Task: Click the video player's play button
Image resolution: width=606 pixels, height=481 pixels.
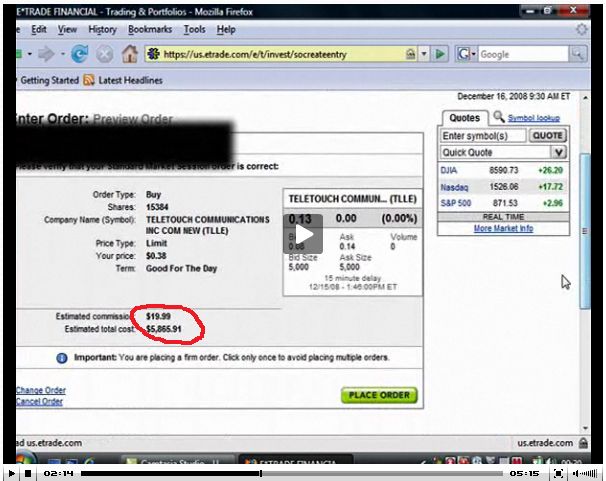Action: pos(12,473)
